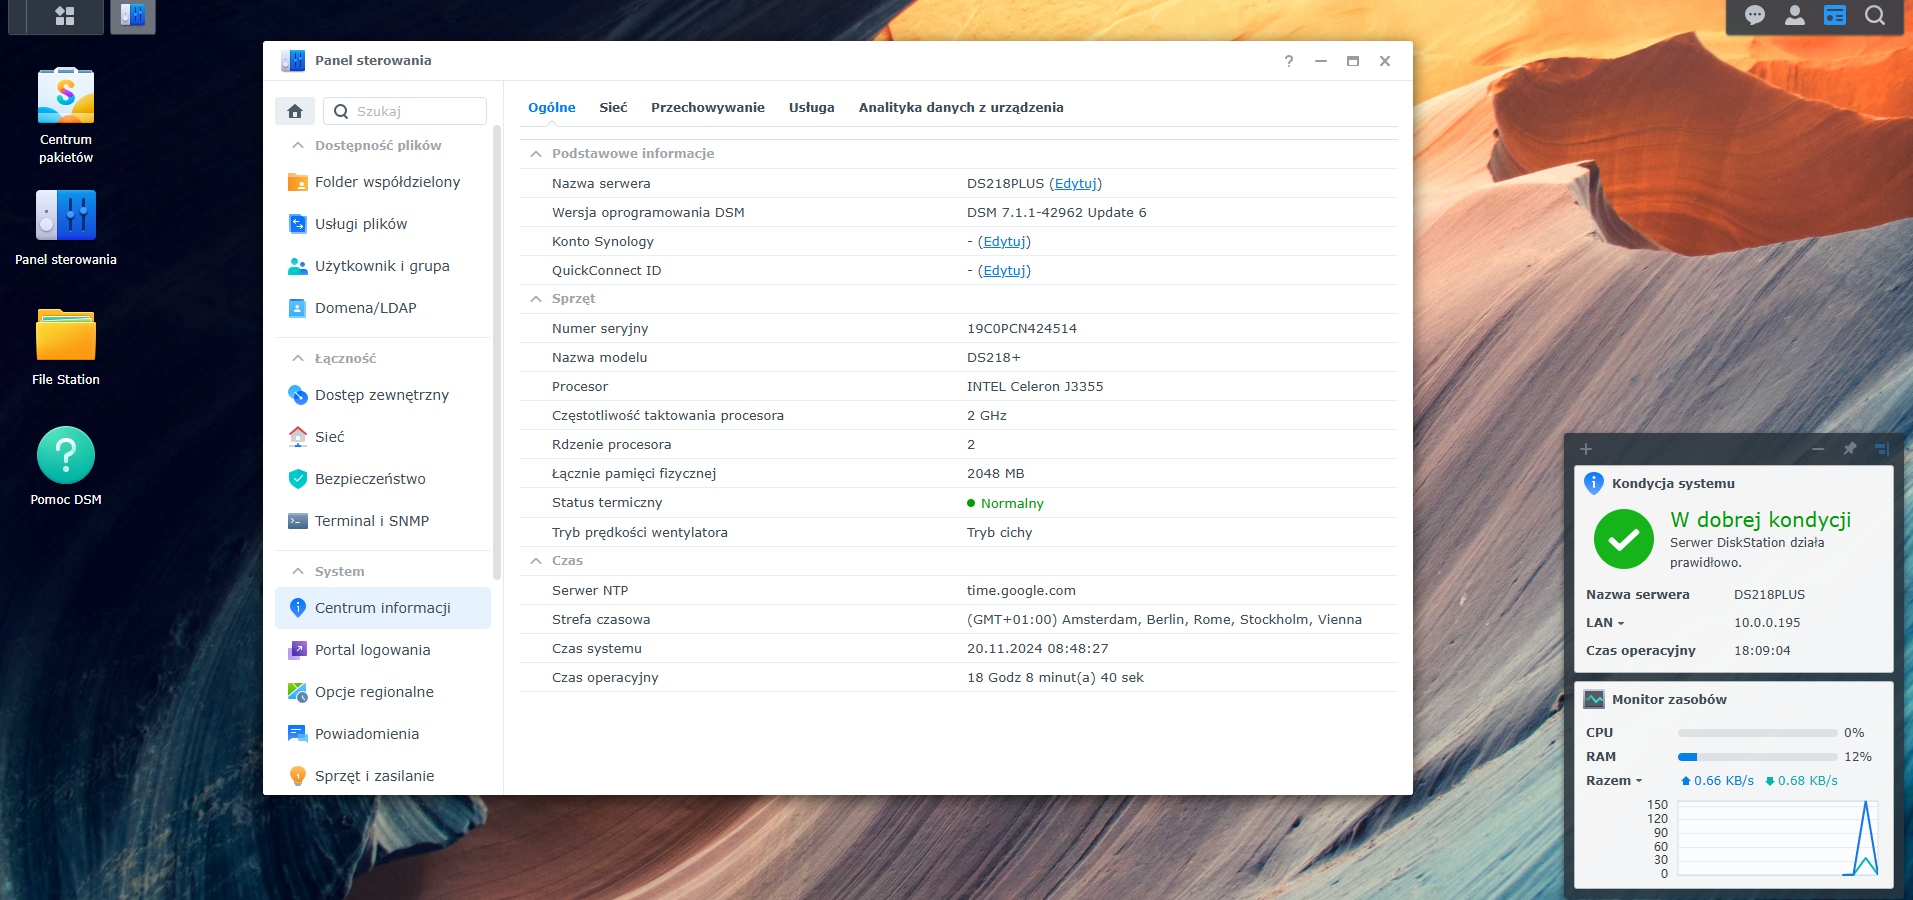The image size is (1913, 900).
Task: Click the time.google.com NTP value
Action: (x=1021, y=591)
